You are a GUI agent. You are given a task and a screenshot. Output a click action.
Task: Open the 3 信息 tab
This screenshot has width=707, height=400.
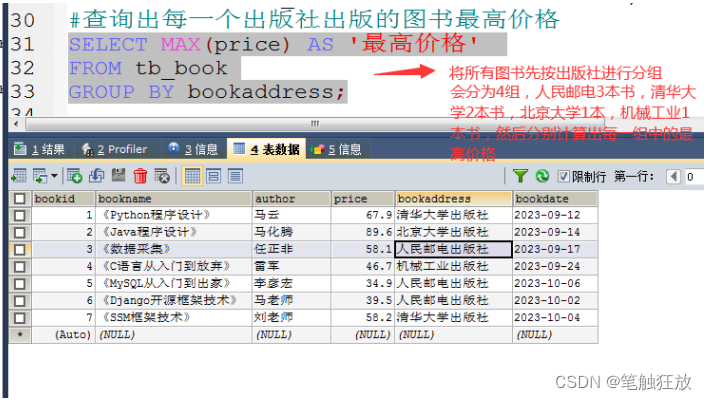coord(193,149)
